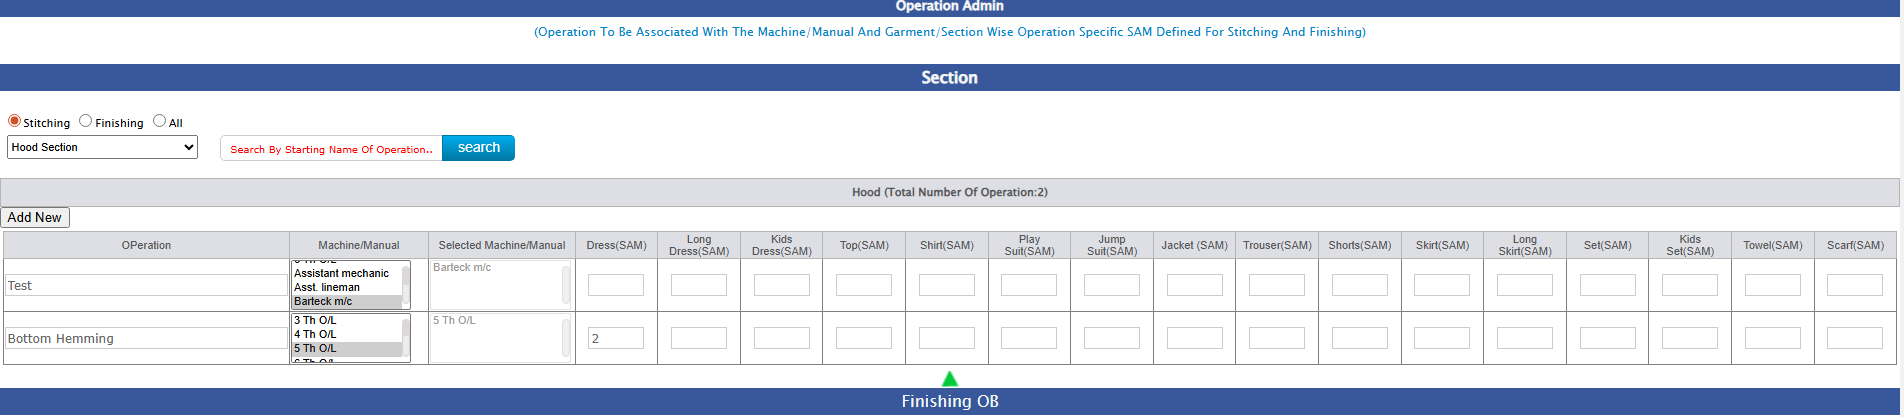Click the Hood total operations header bar
Image resolution: width=1904 pixels, height=417 pixels.
coord(950,192)
